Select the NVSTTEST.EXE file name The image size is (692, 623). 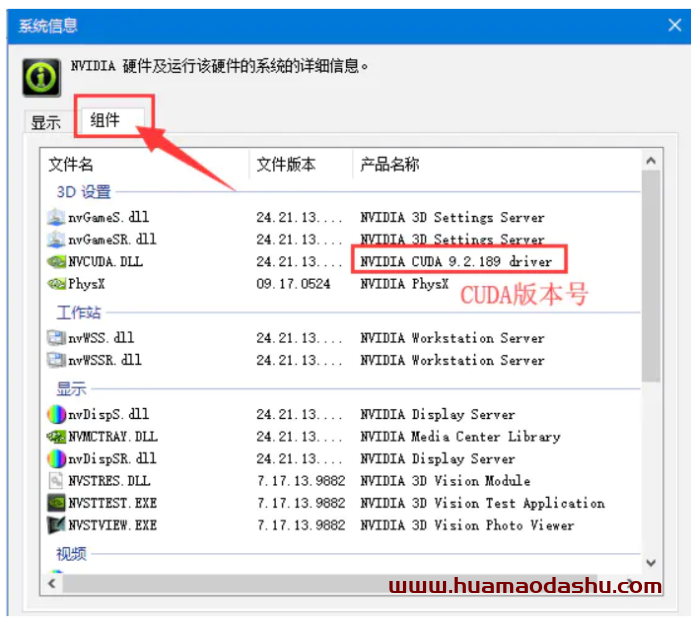(113, 503)
